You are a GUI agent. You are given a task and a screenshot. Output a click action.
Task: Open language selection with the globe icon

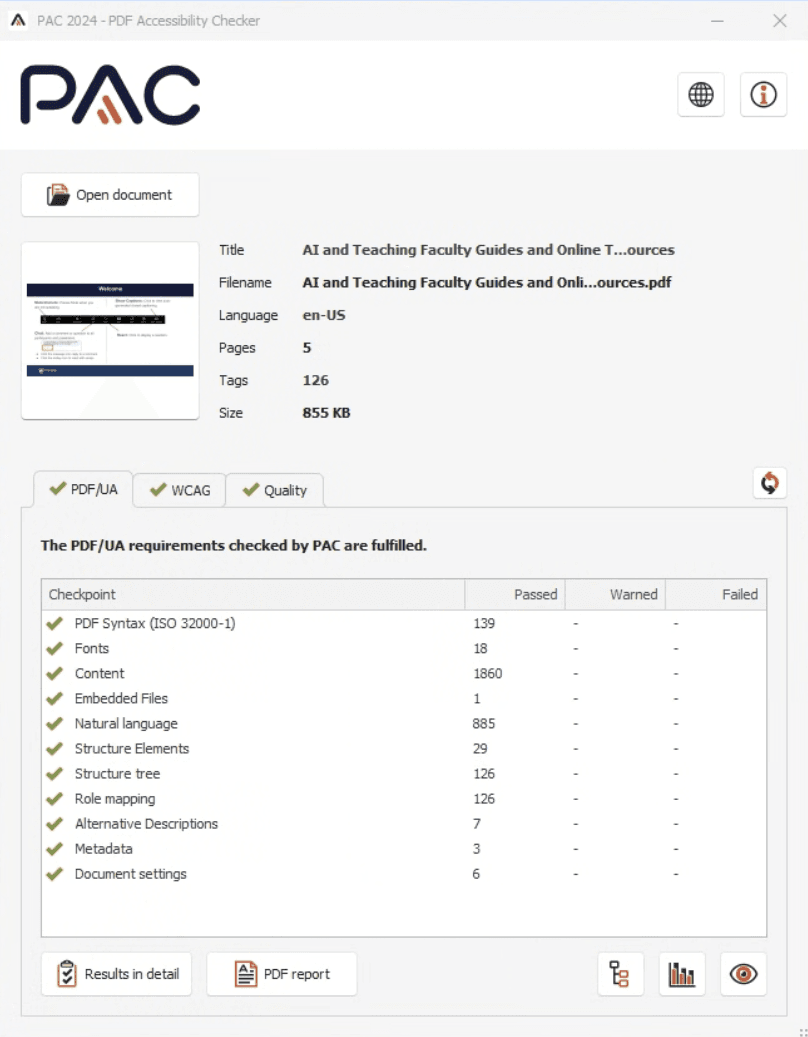[x=700, y=94]
